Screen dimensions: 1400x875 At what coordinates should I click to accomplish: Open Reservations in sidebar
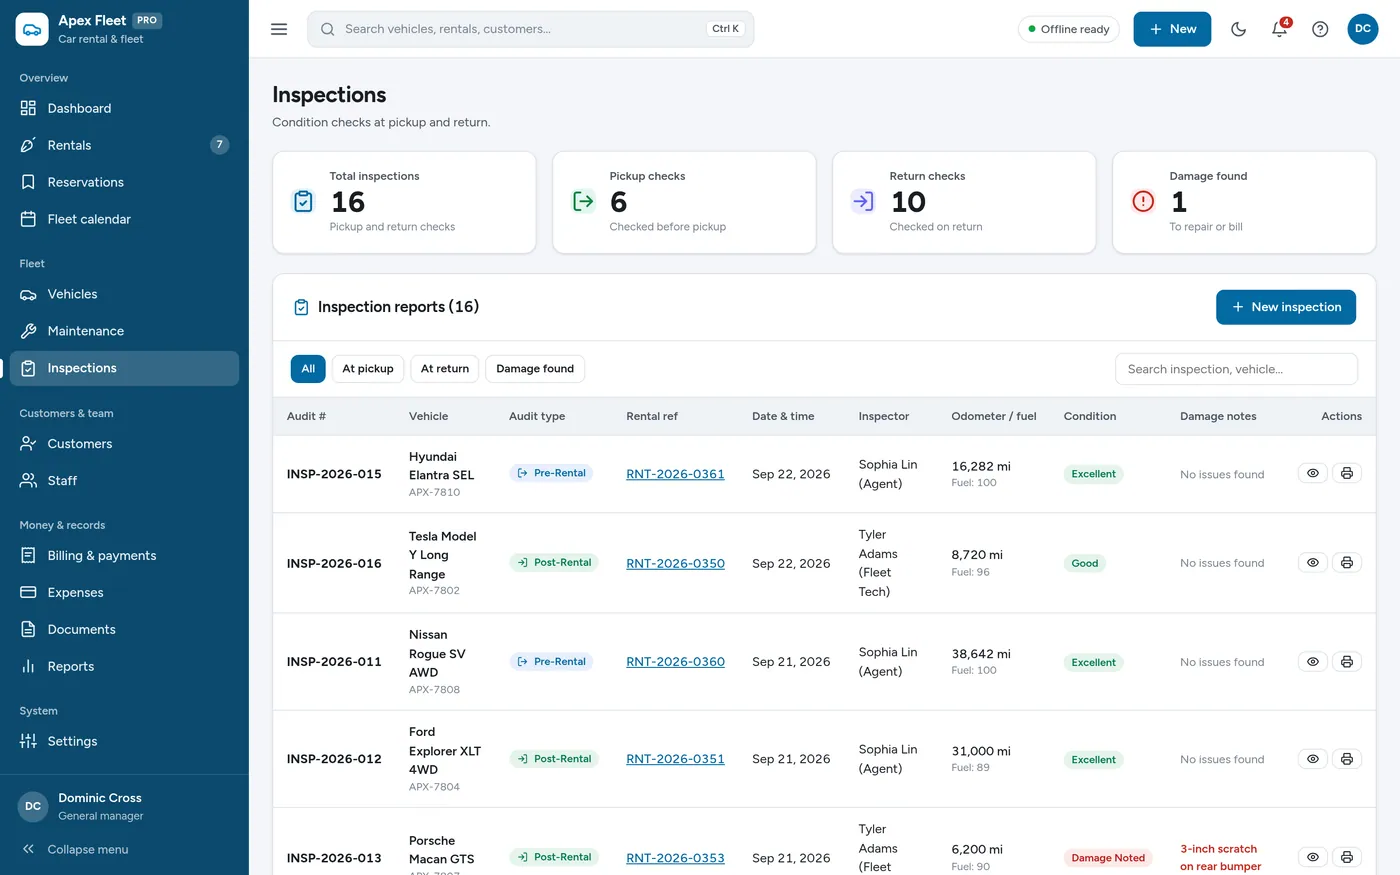(124, 182)
